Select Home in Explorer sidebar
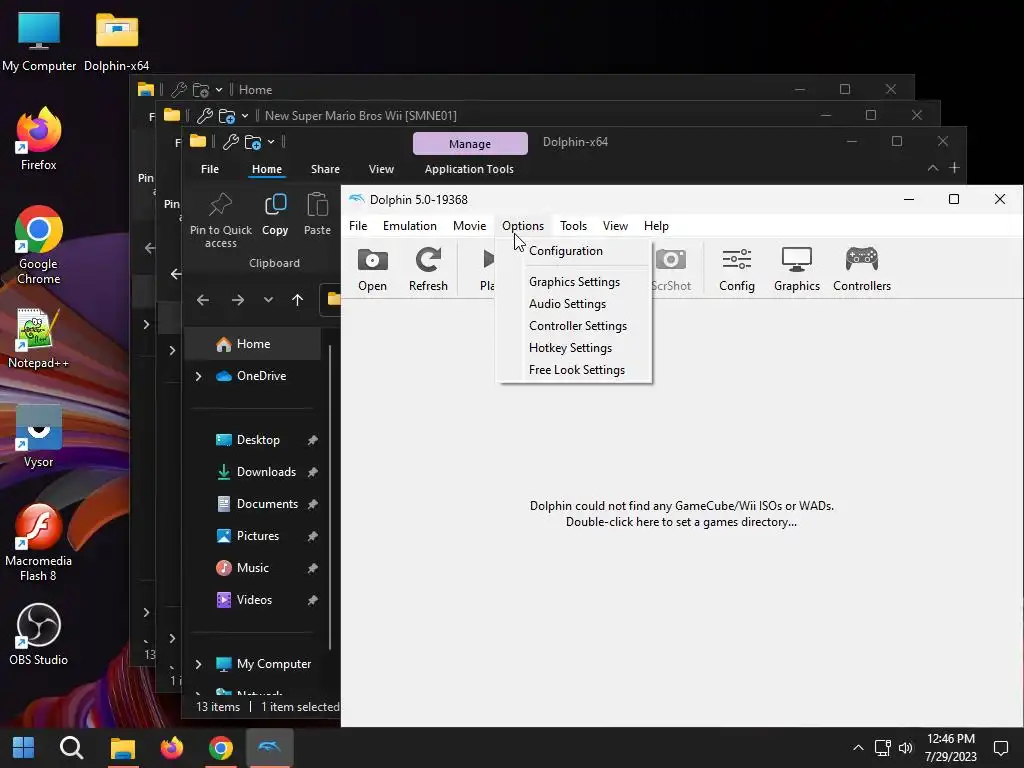 click(253, 344)
